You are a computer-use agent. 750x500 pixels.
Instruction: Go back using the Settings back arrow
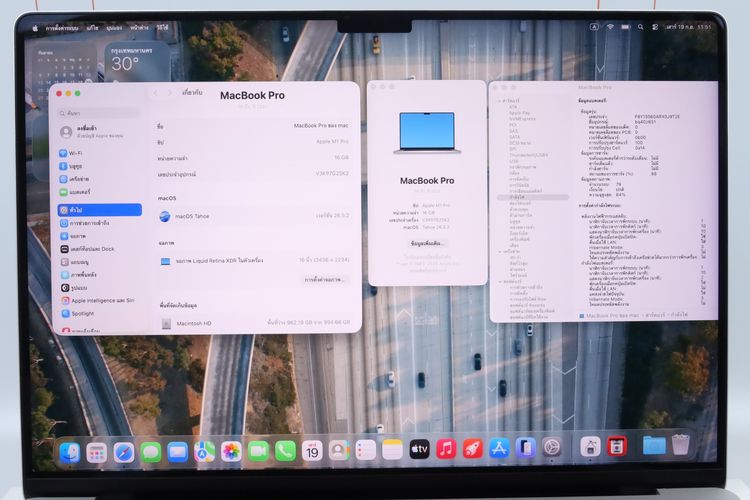click(155, 93)
